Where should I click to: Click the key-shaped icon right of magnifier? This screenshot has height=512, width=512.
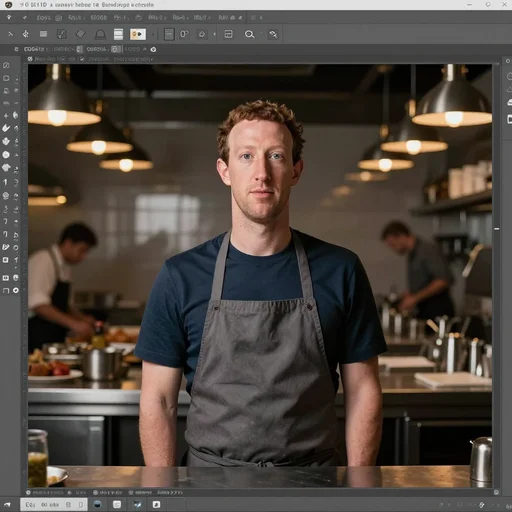coord(273,34)
